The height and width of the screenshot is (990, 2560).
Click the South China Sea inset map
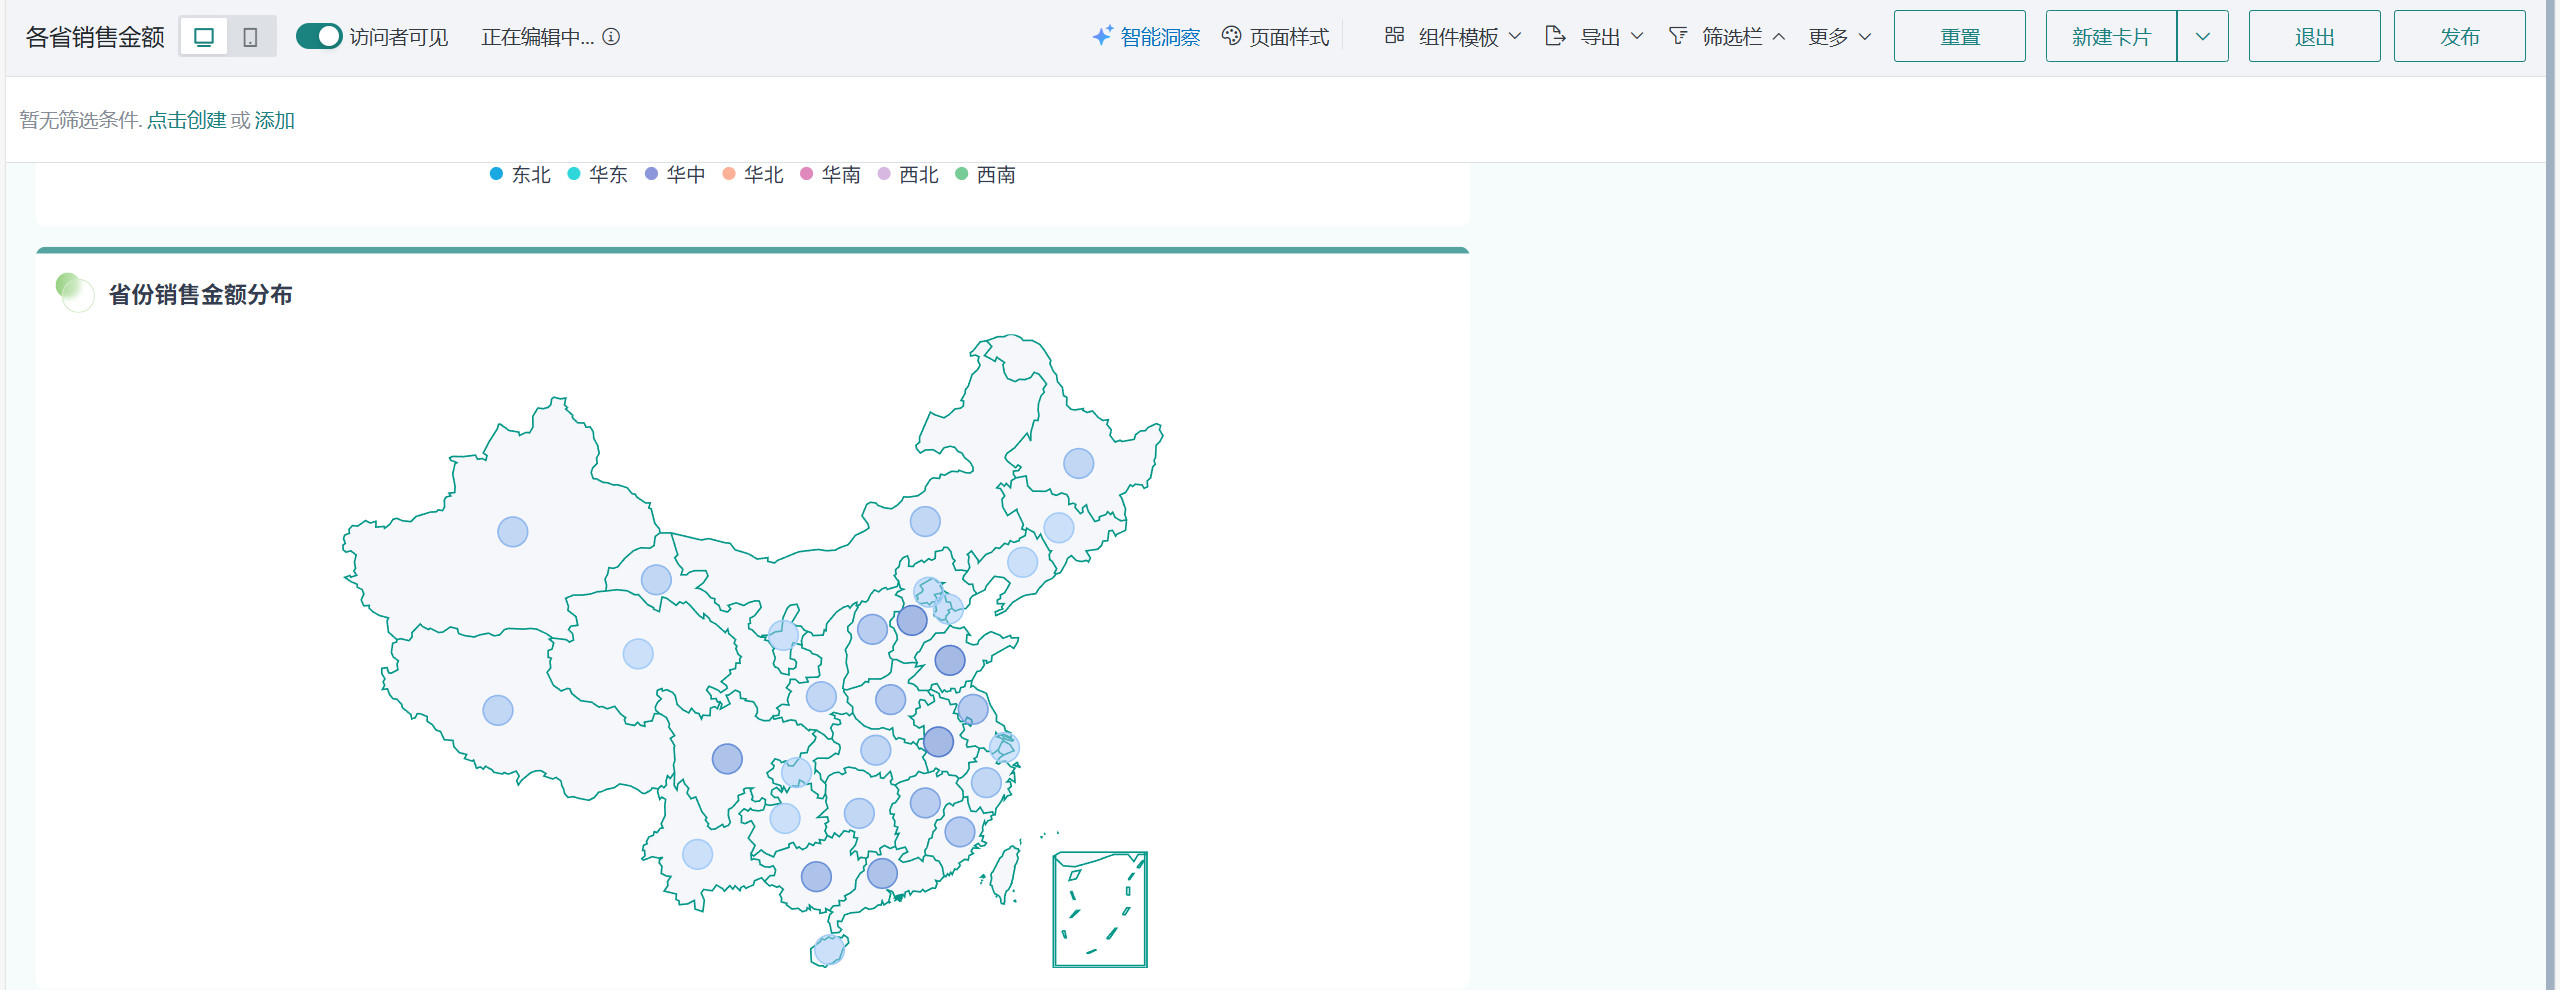[x=1099, y=909]
